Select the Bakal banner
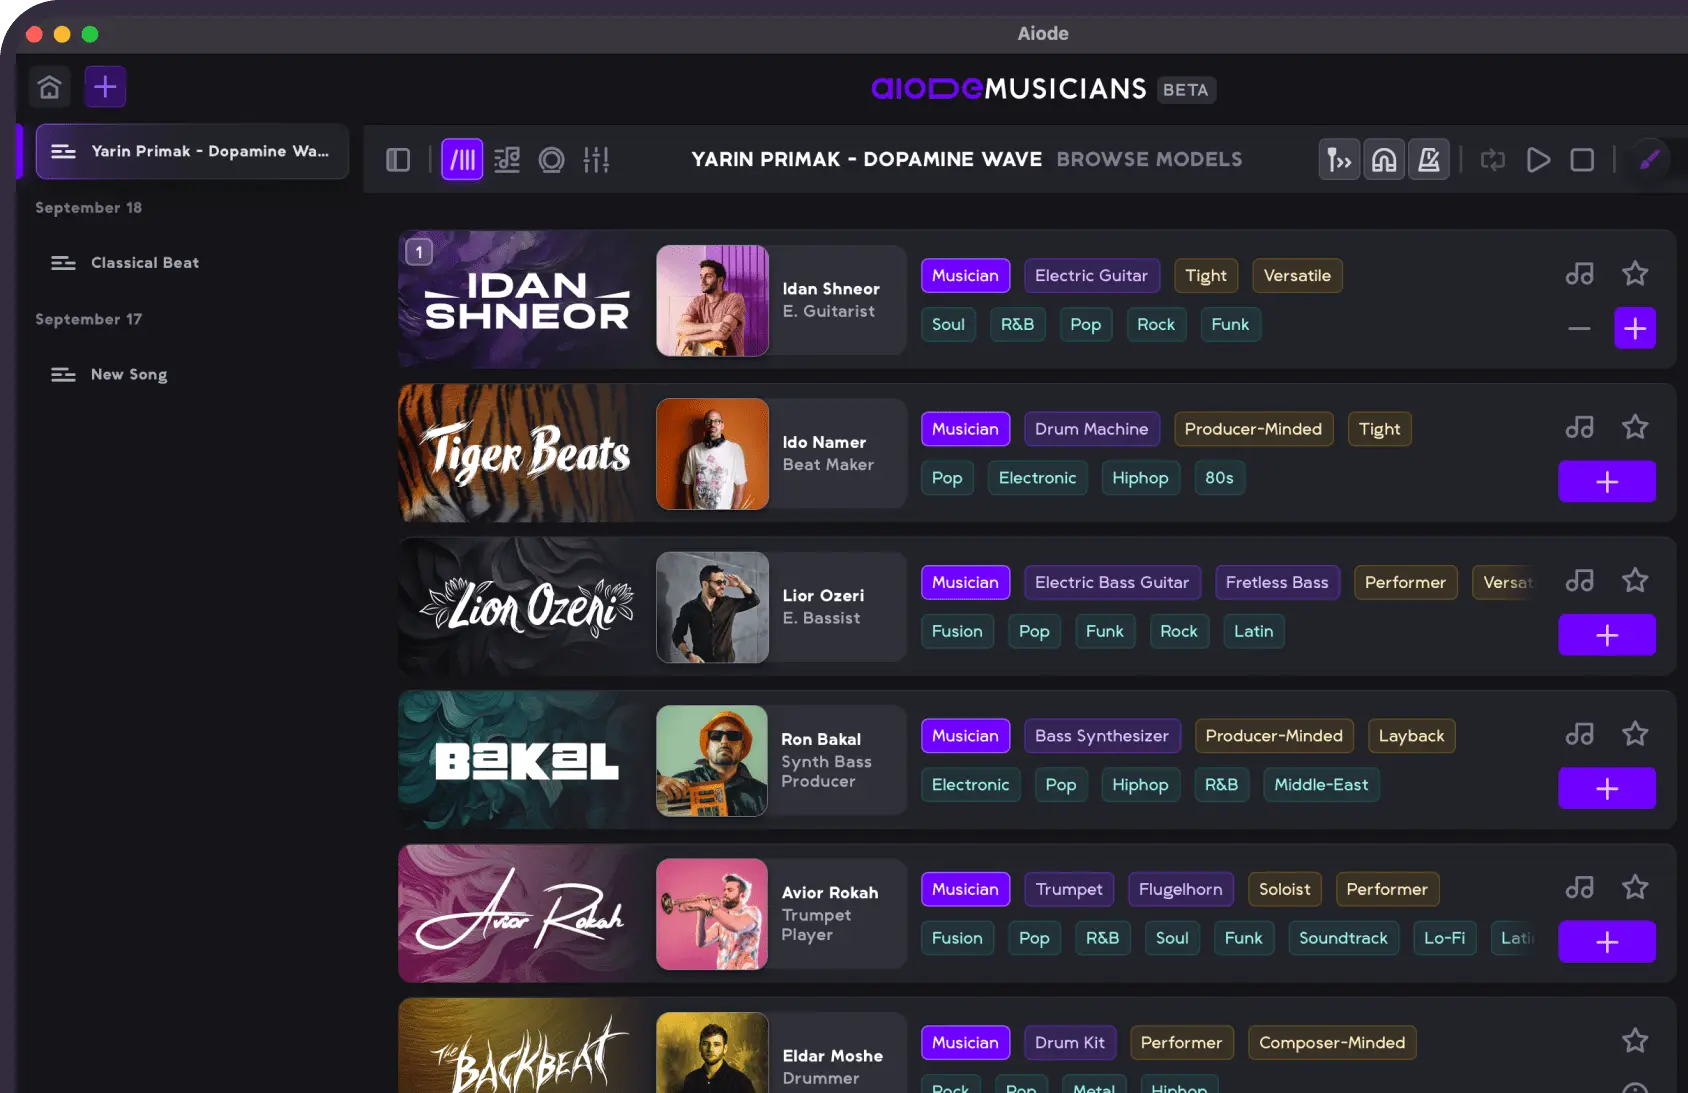This screenshot has width=1688, height=1093. click(526, 761)
